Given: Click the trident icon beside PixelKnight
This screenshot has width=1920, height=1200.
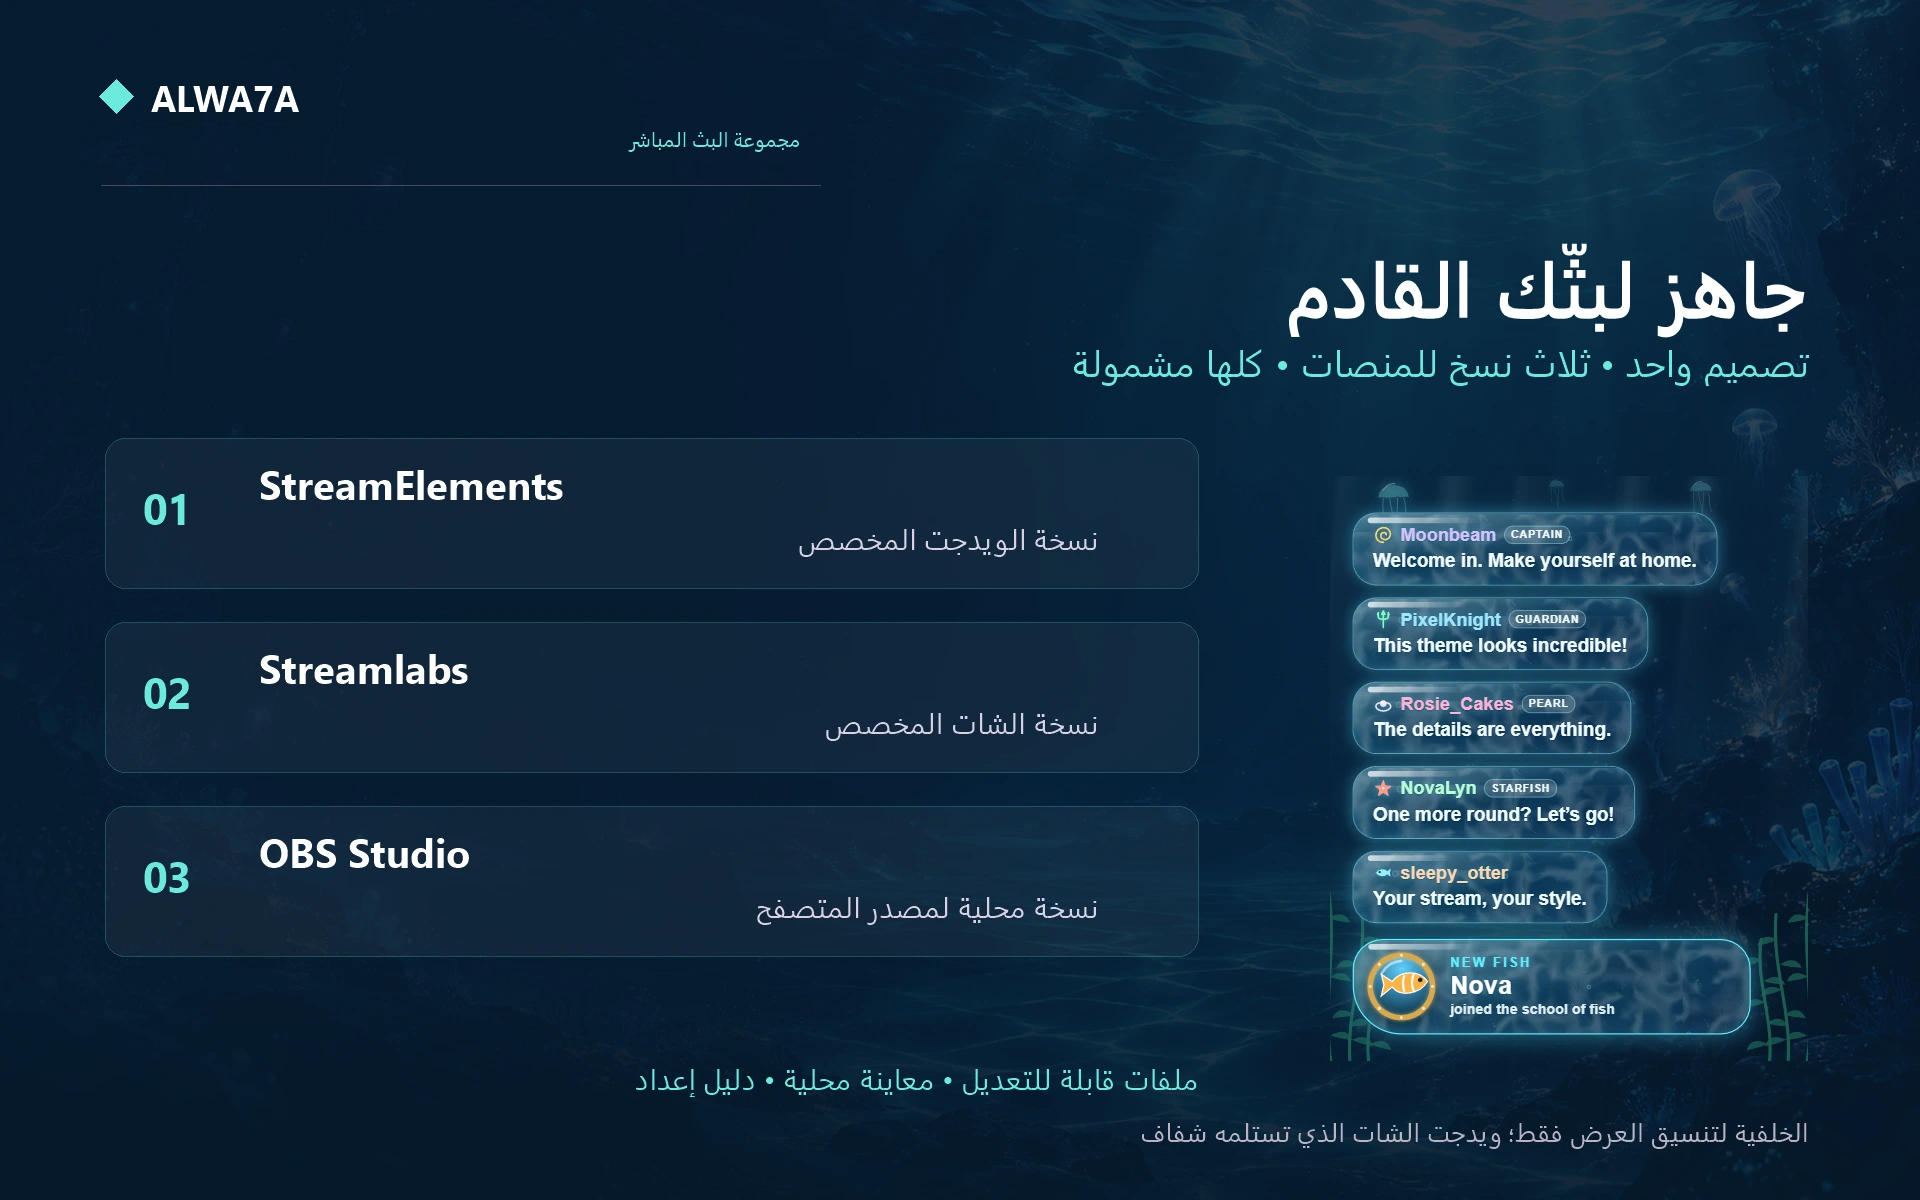Looking at the screenshot, I should (1383, 619).
